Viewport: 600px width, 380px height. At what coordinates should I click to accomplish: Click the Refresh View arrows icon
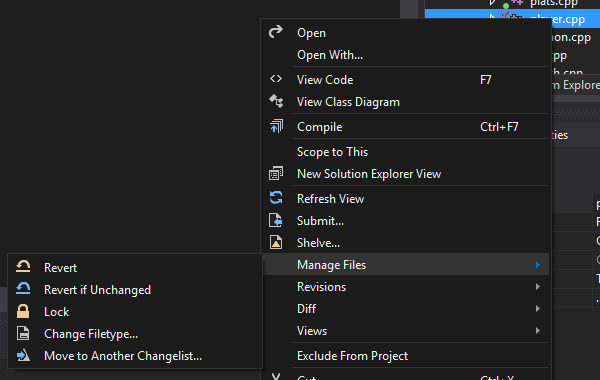pyautogui.click(x=276, y=198)
